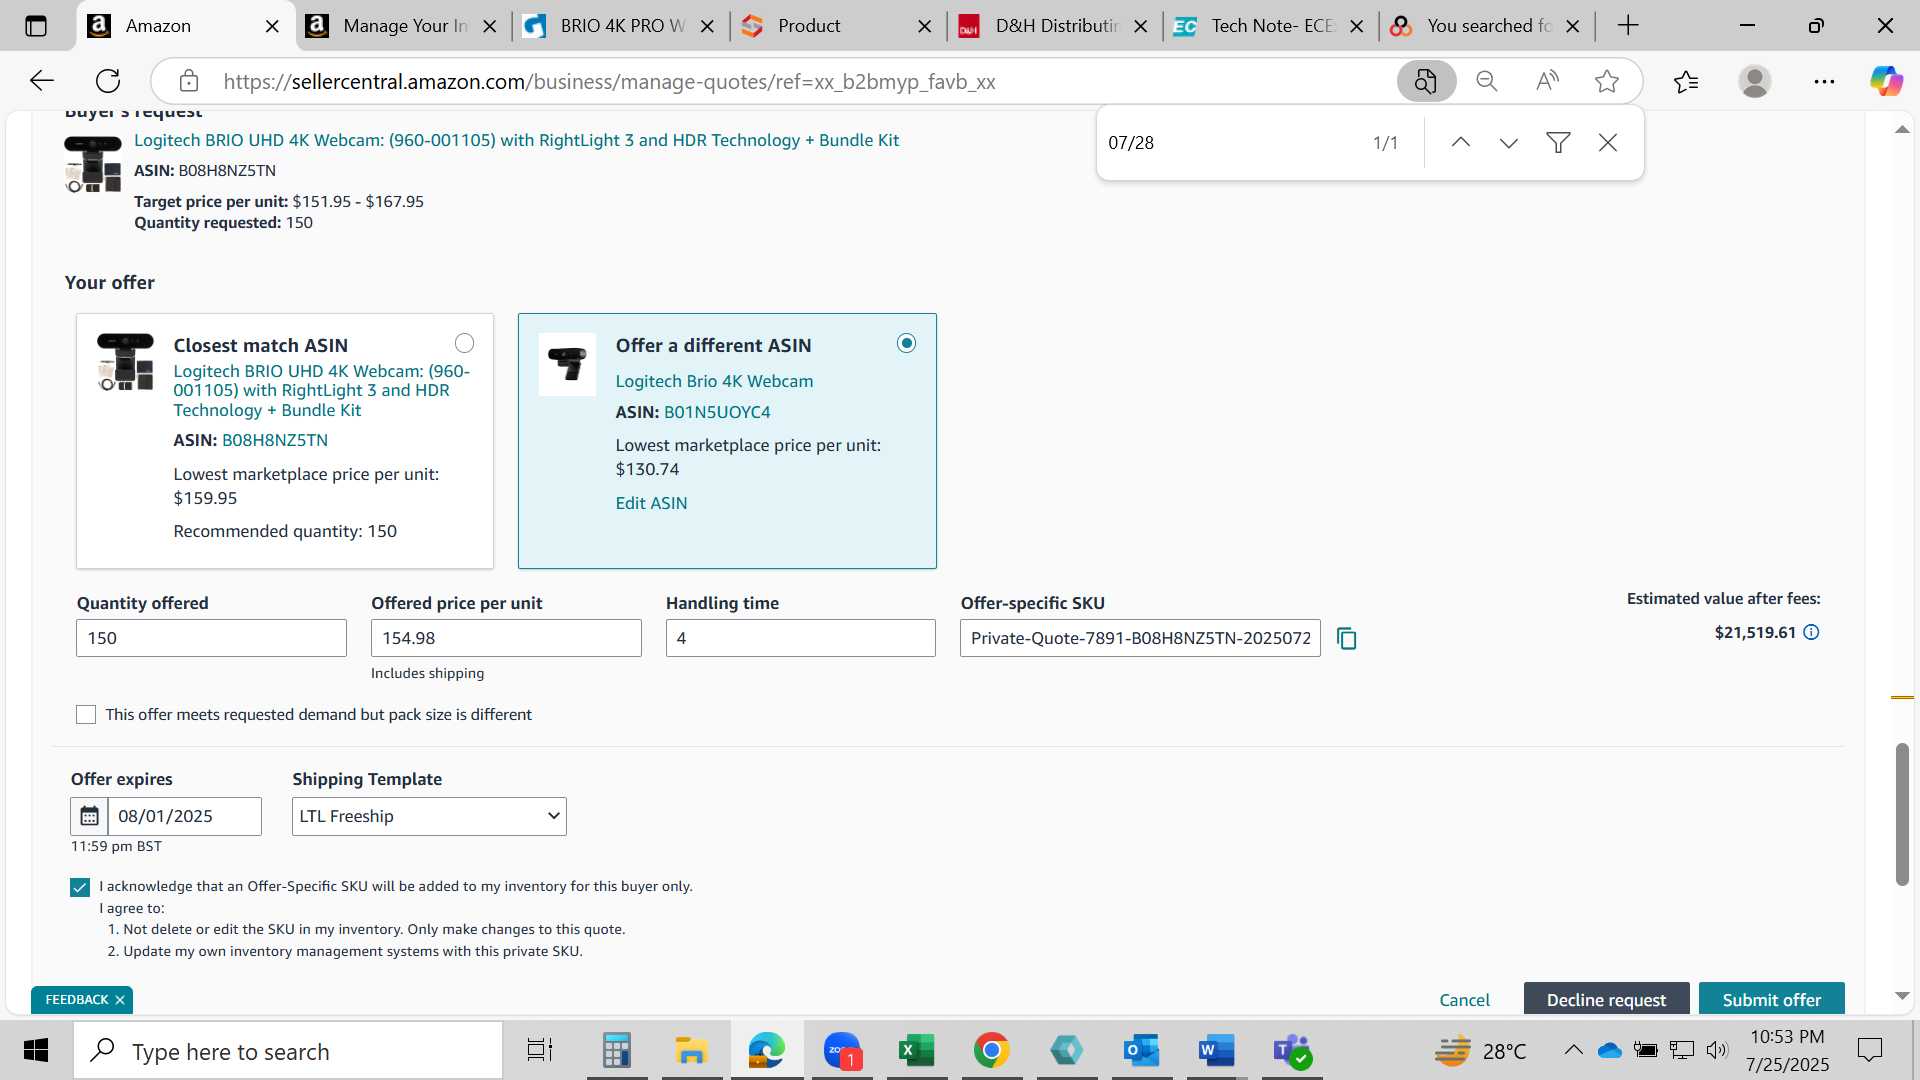Open Outlook from the taskbar
This screenshot has width=1920, height=1080.
point(1141,1050)
